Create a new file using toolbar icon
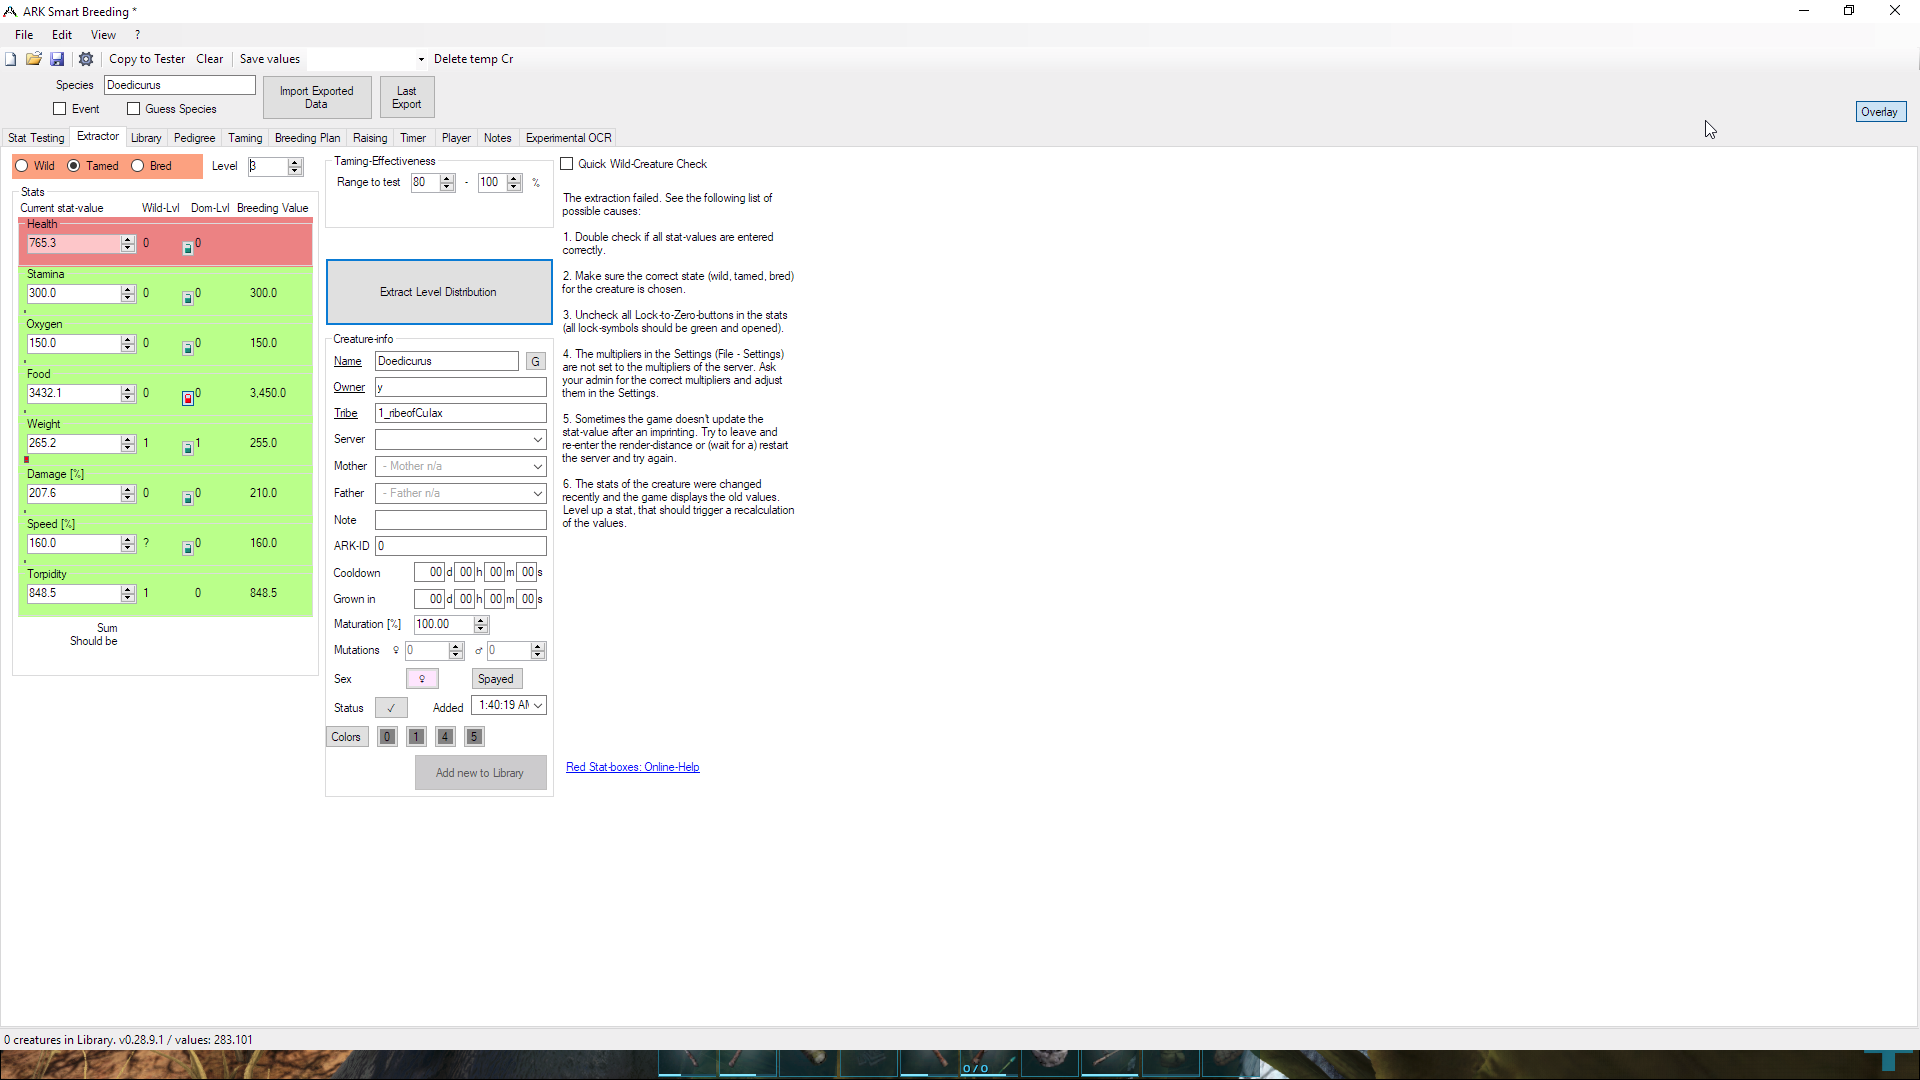 10,59
